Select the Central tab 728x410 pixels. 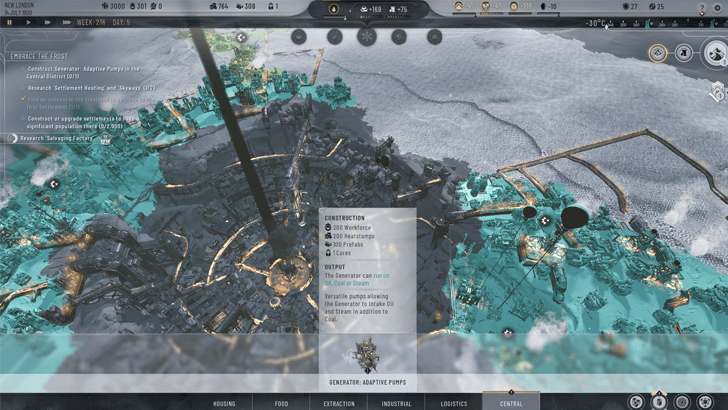click(x=511, y=402)
